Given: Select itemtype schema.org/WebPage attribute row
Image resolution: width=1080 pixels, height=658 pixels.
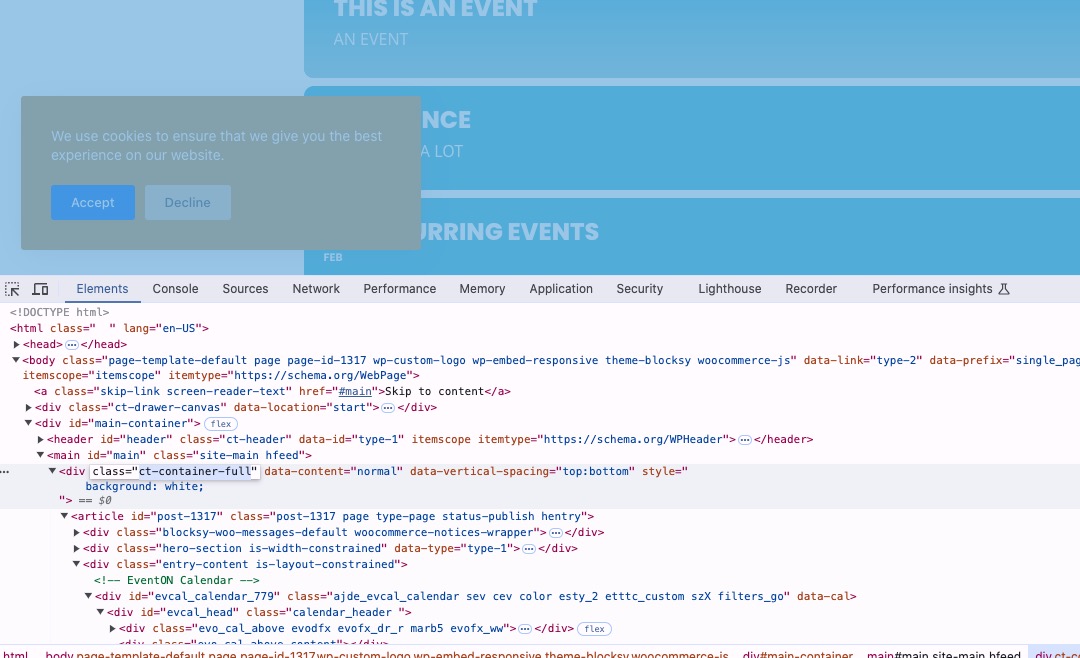Looking at the screenshot, I should coord(294,376).
